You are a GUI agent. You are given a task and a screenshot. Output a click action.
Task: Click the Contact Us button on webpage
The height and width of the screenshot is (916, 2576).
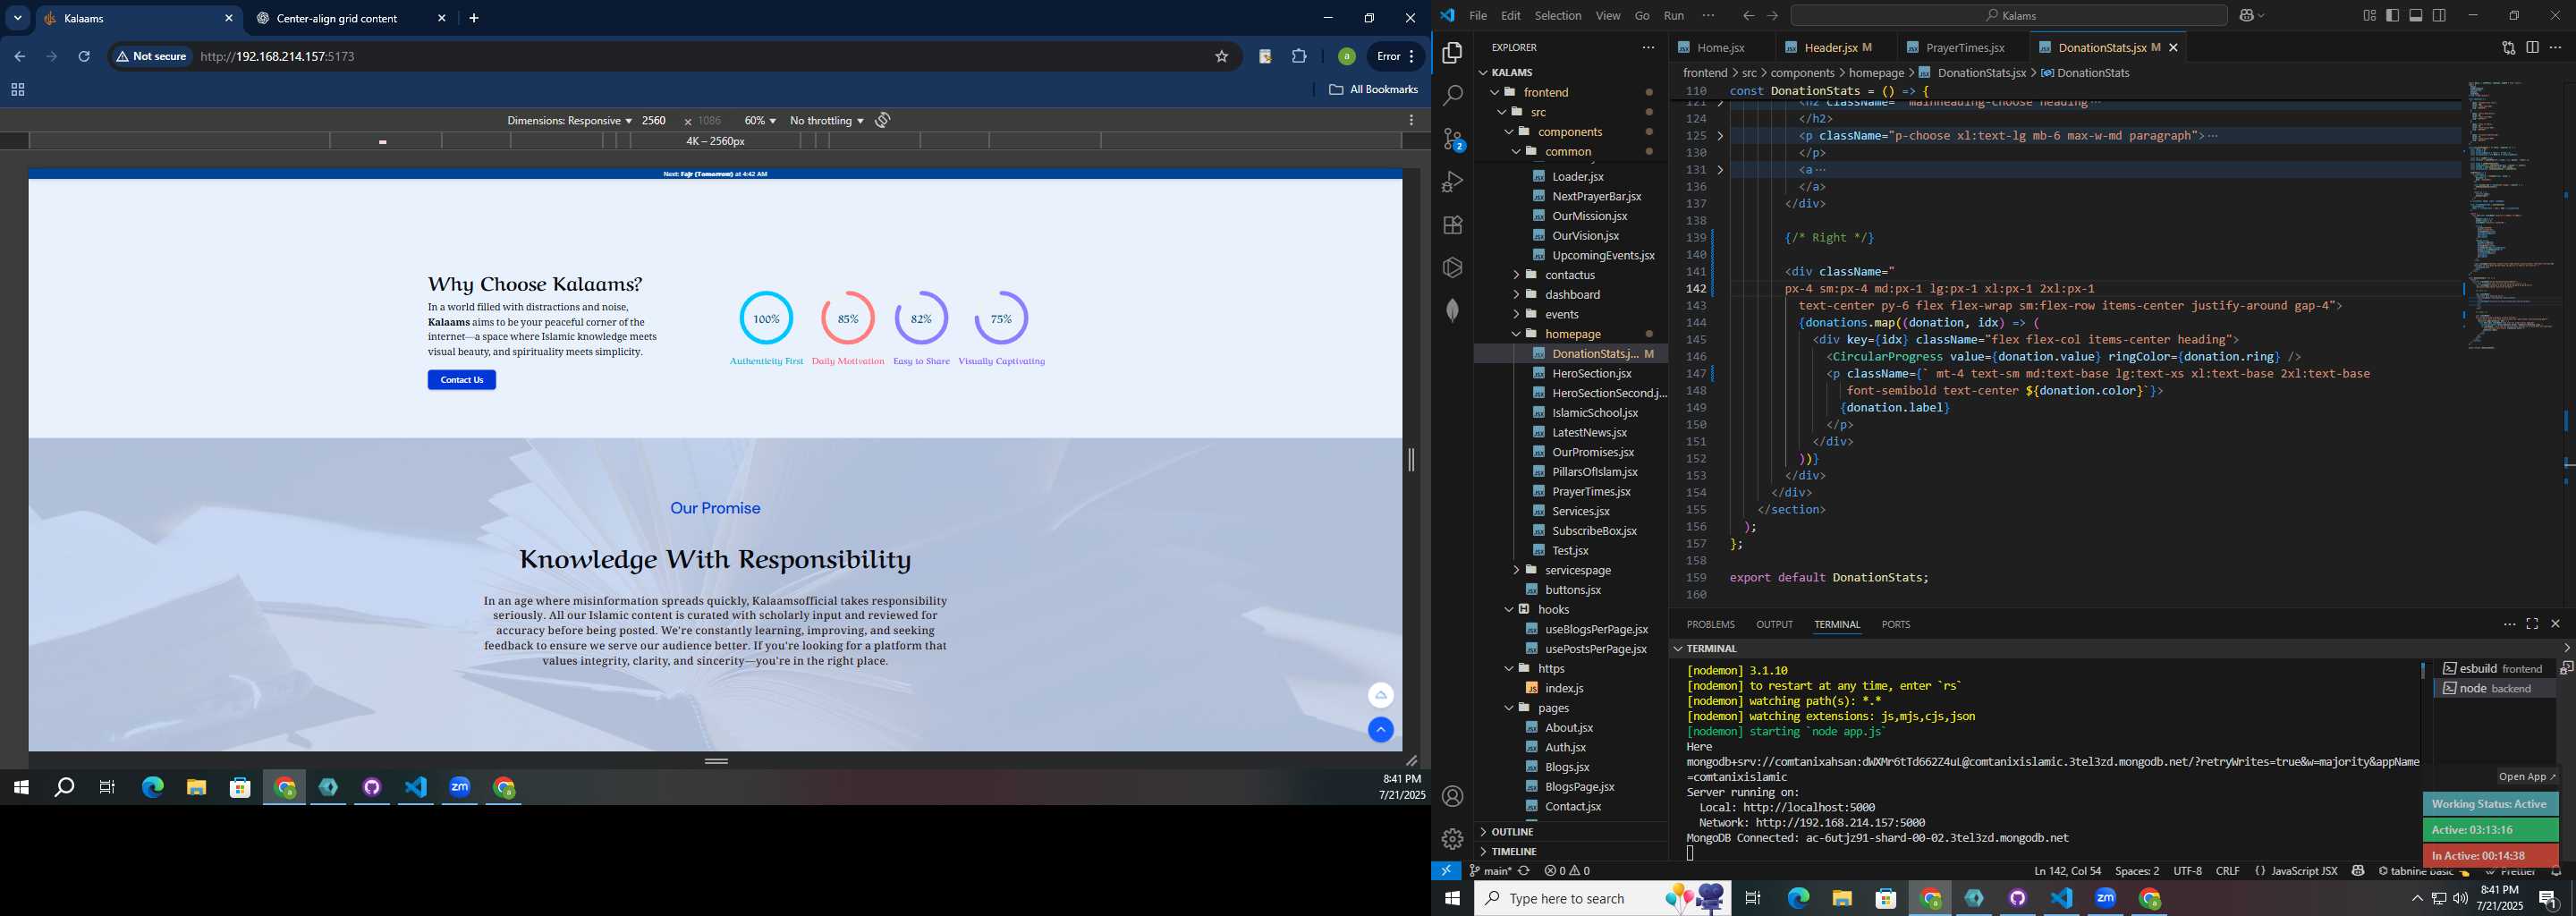(x=462, y=380)
